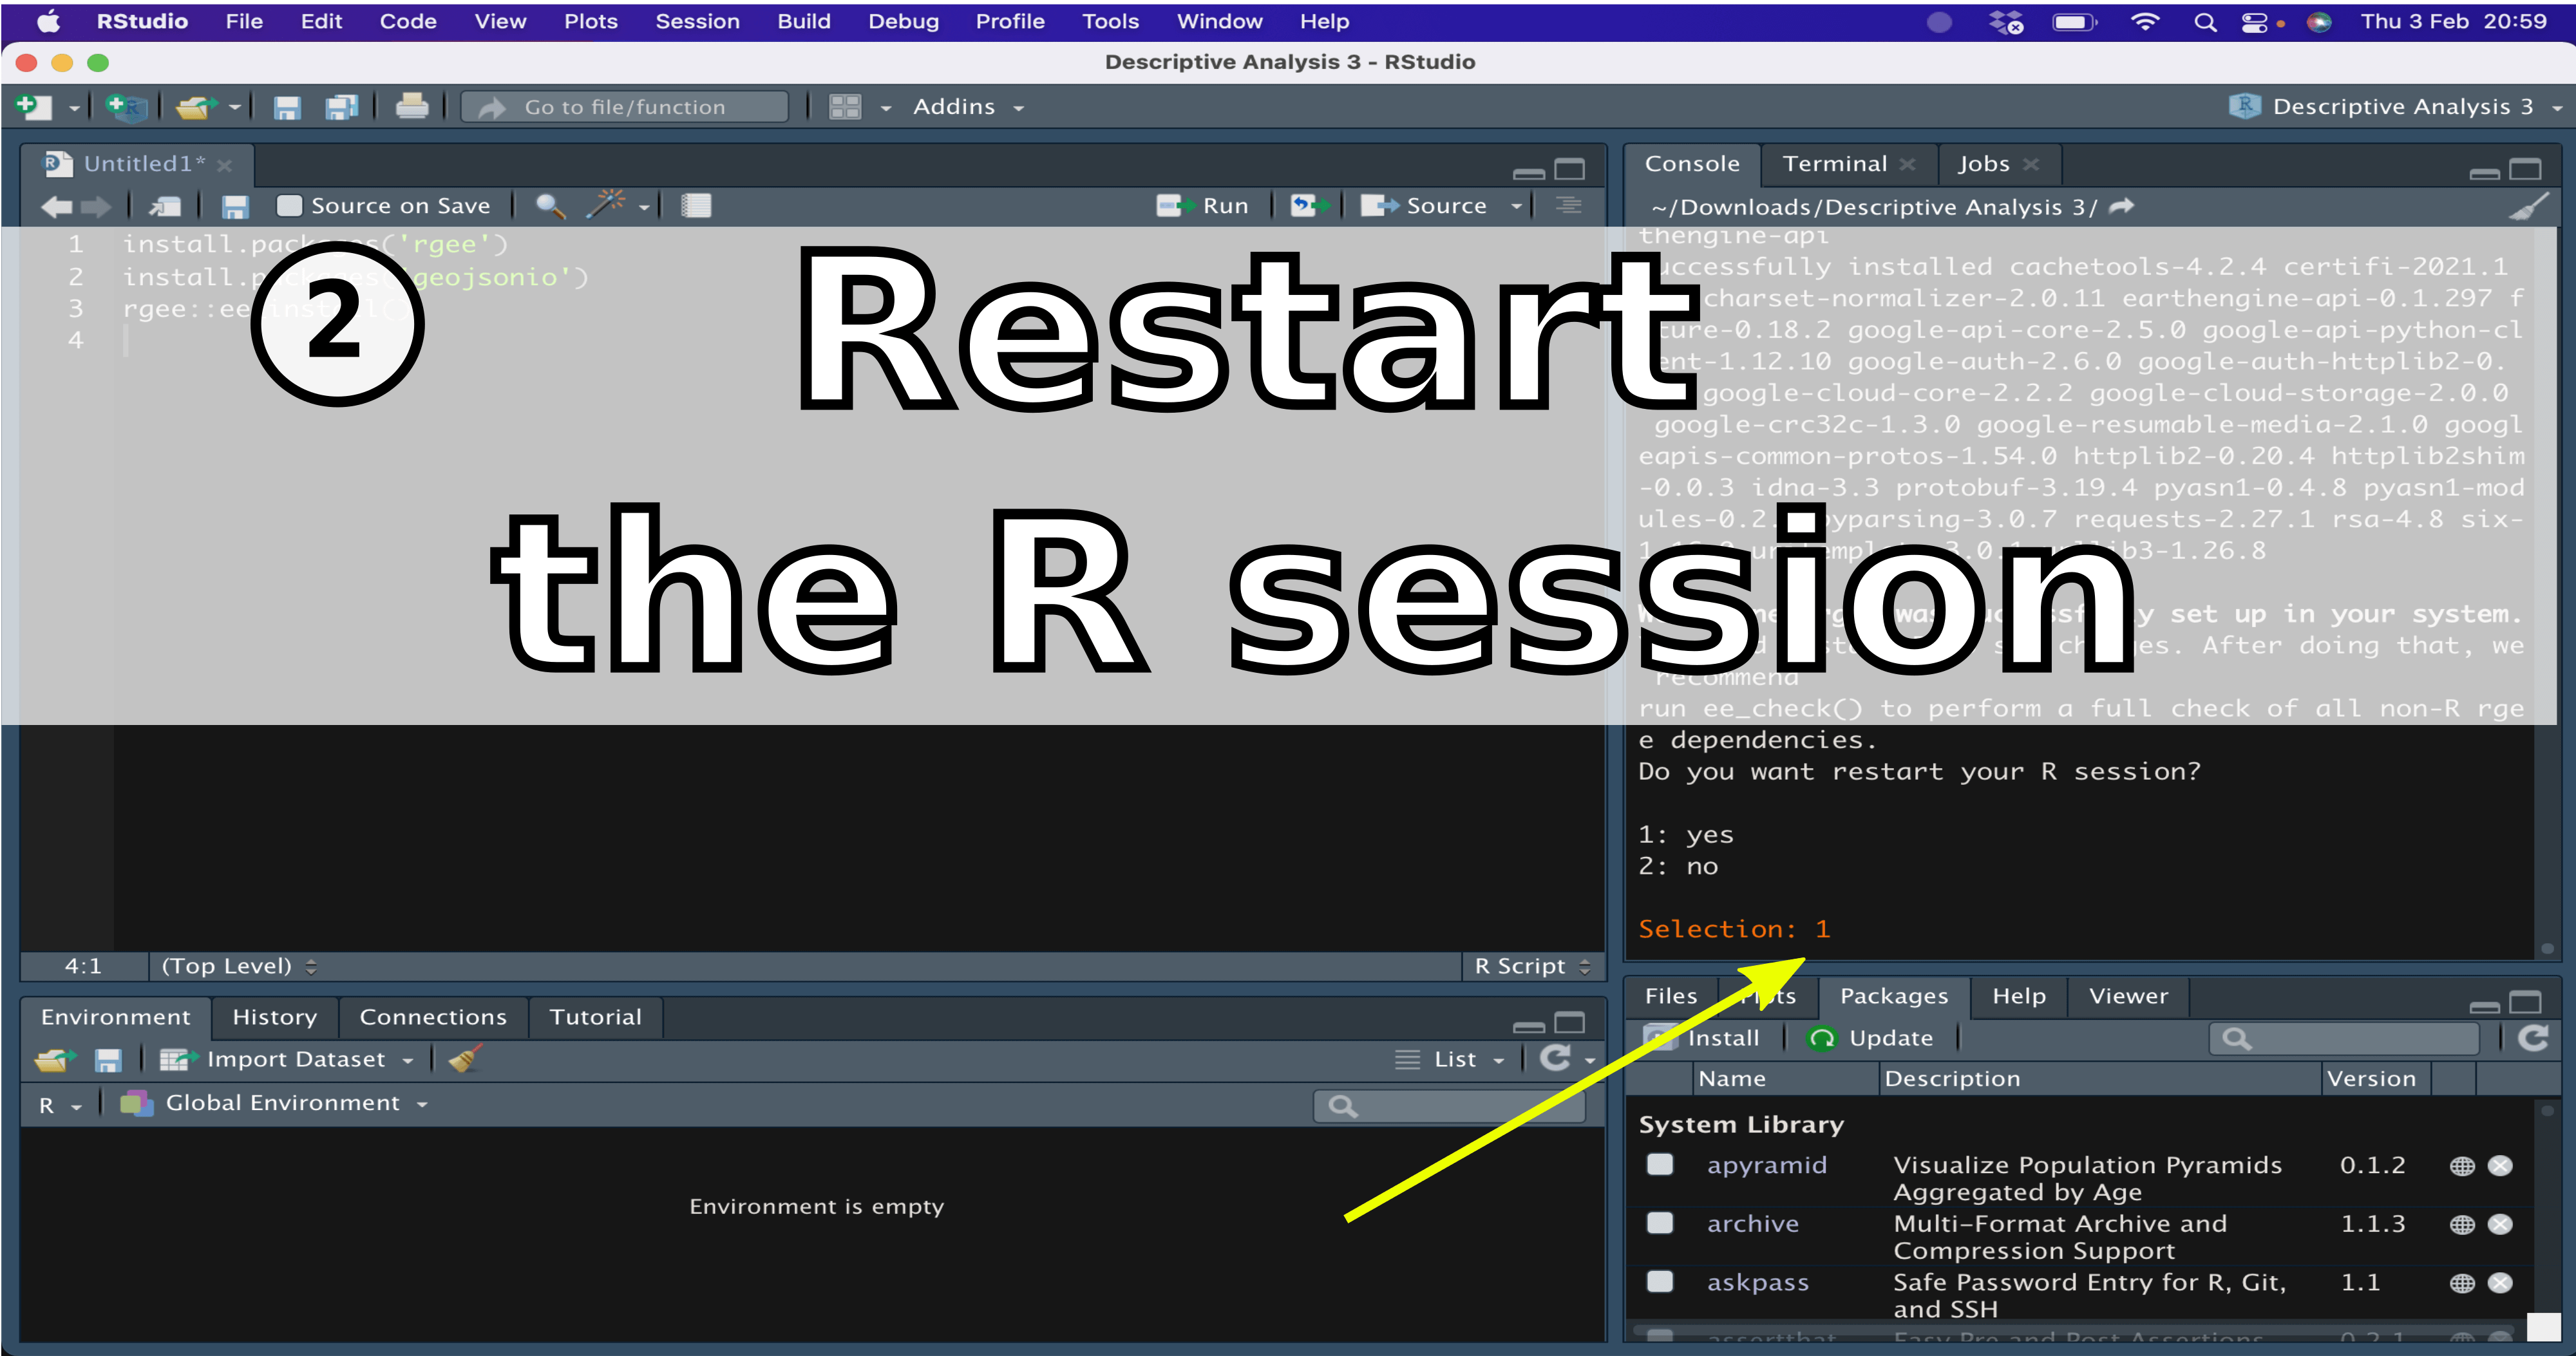This screenshot has width=2576, height=1356.
Task: Click the Packages search field
Action: [2344, 1039]
